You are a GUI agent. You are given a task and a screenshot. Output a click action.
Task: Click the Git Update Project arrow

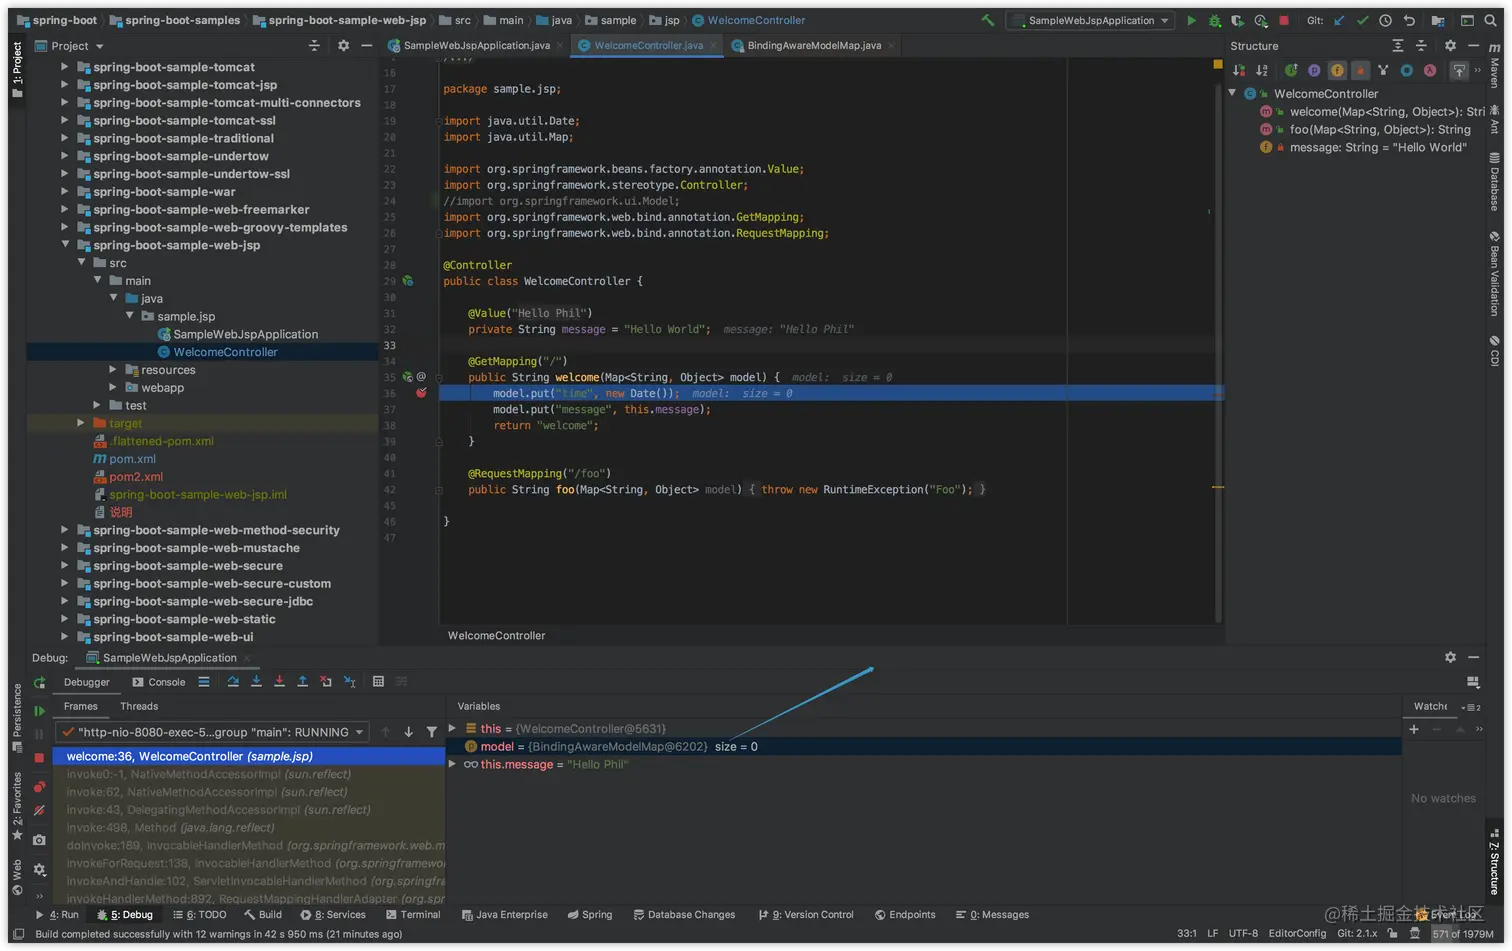[1339, 20]
